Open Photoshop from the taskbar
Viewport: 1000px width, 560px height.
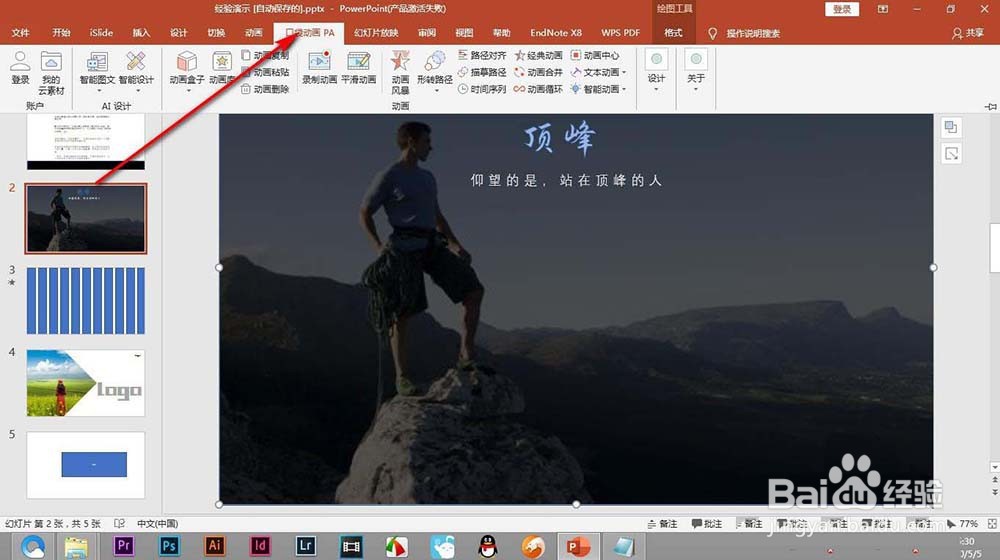[169, 546]
